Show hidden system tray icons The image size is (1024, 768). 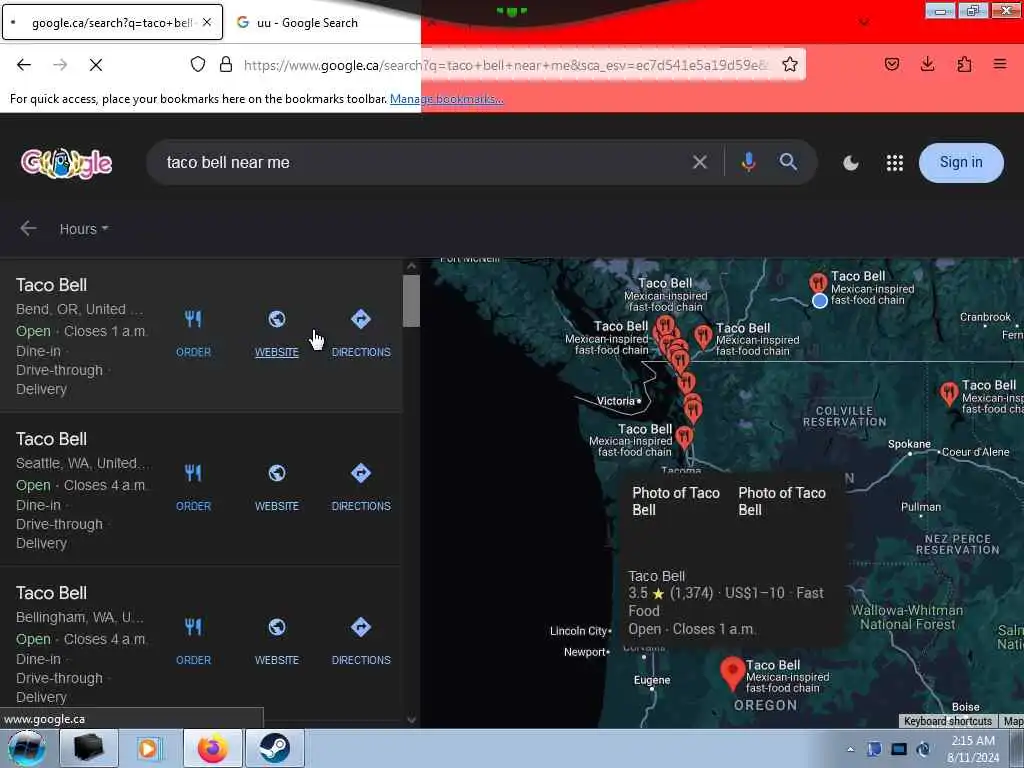coord(850,749)
